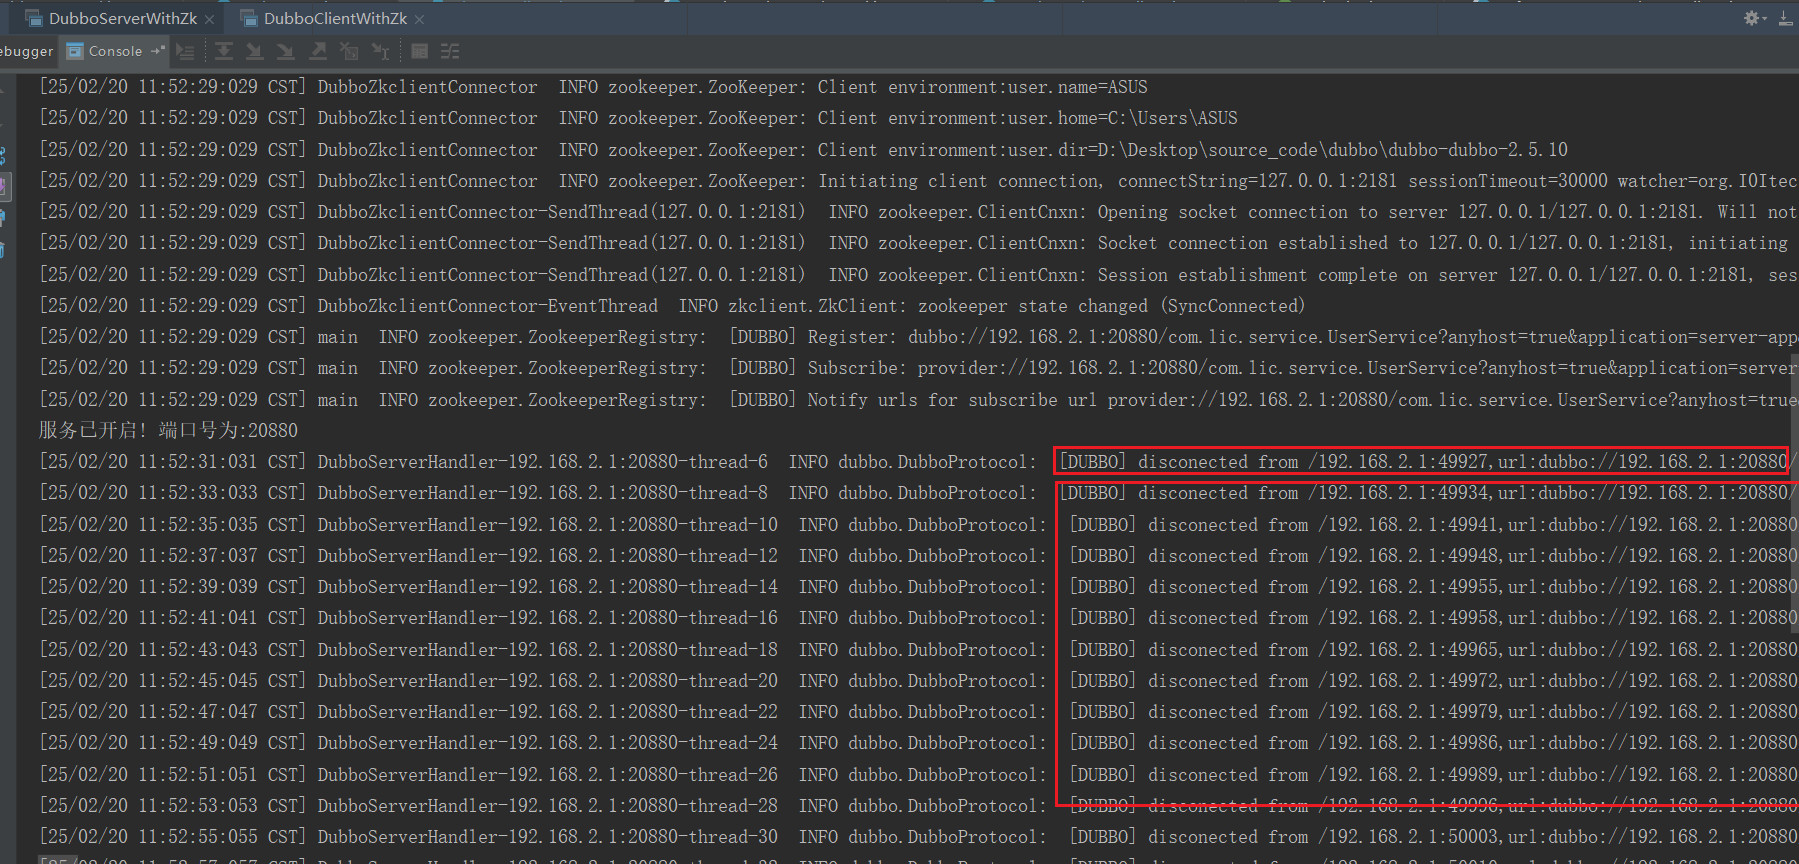Click the hide tool window icon
Screen dimensions: 1799x864
(x=1786, y=18)
